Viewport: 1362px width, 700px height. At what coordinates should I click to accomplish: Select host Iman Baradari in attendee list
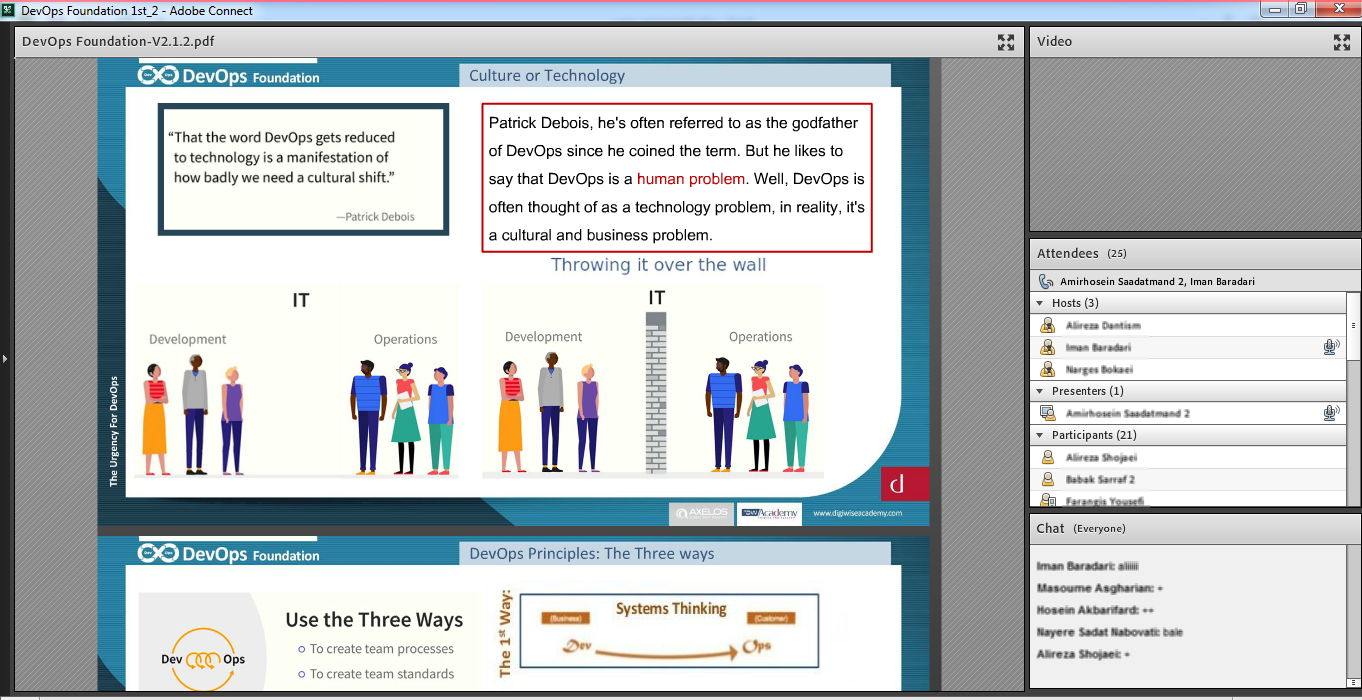click(1189, 347)
